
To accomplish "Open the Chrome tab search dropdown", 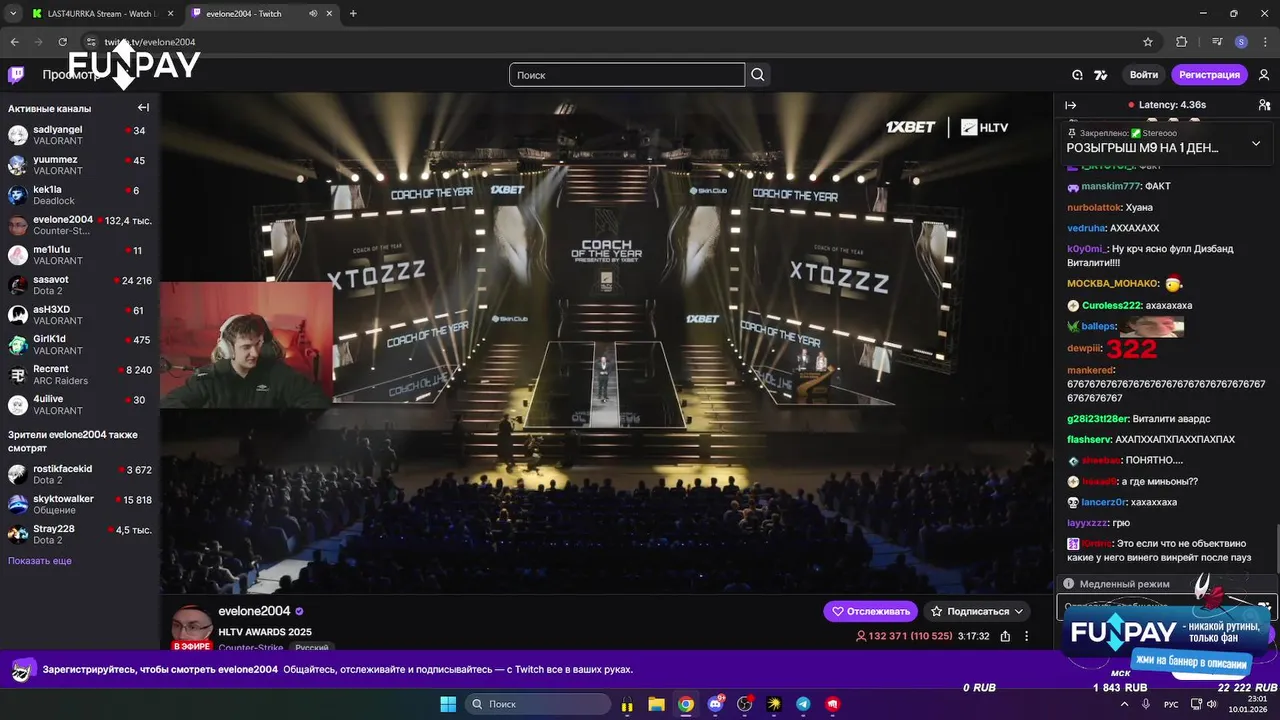I will (x=13, y=14).
